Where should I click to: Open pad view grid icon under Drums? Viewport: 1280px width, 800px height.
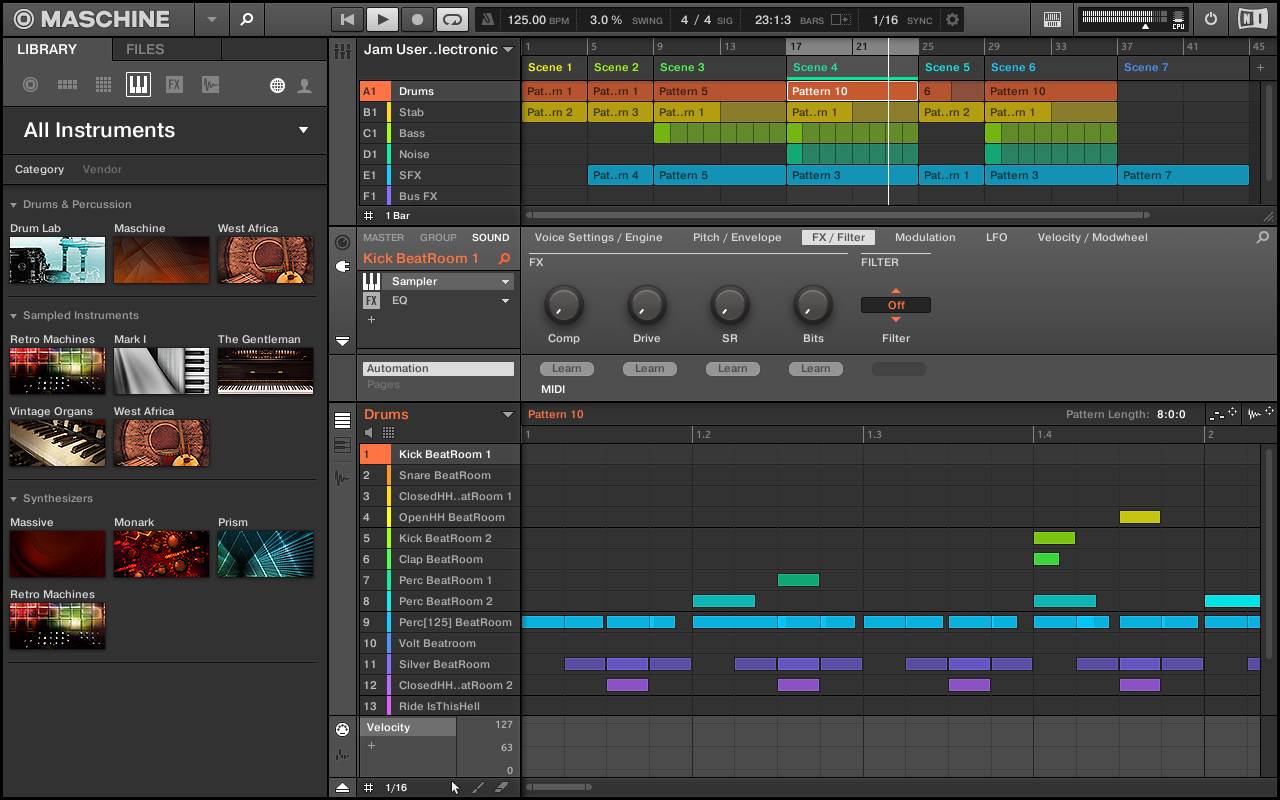tap(388, 433)
